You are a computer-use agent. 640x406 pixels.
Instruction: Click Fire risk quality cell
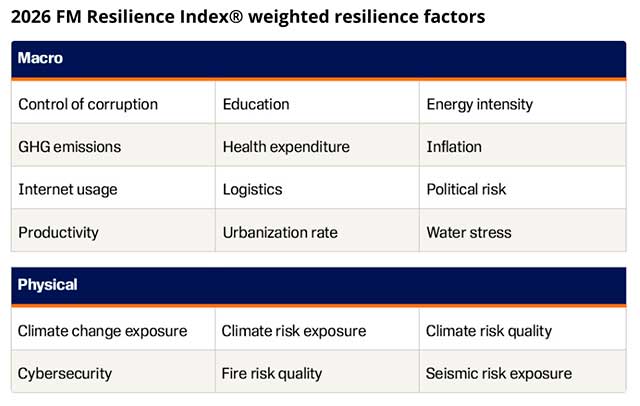272,373
